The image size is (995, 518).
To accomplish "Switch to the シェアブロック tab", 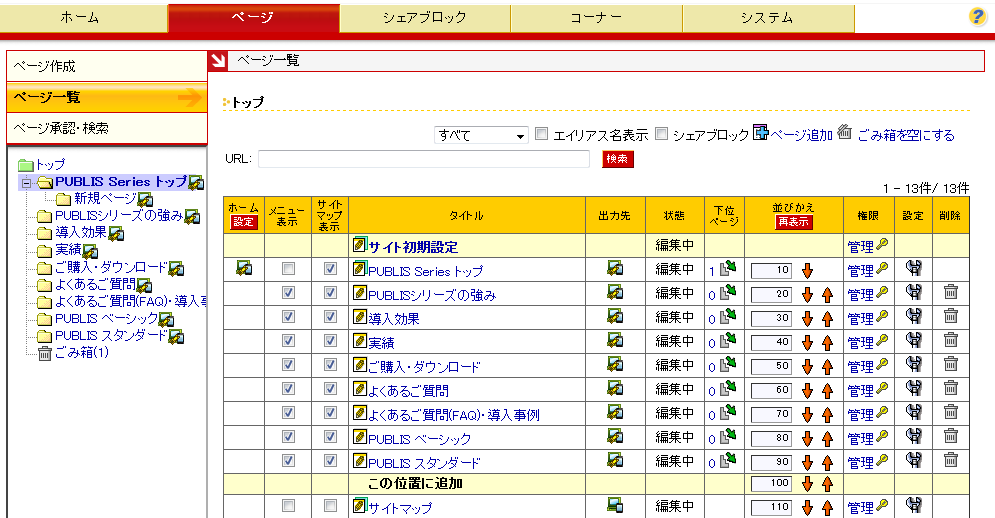I will coord(425,18).
